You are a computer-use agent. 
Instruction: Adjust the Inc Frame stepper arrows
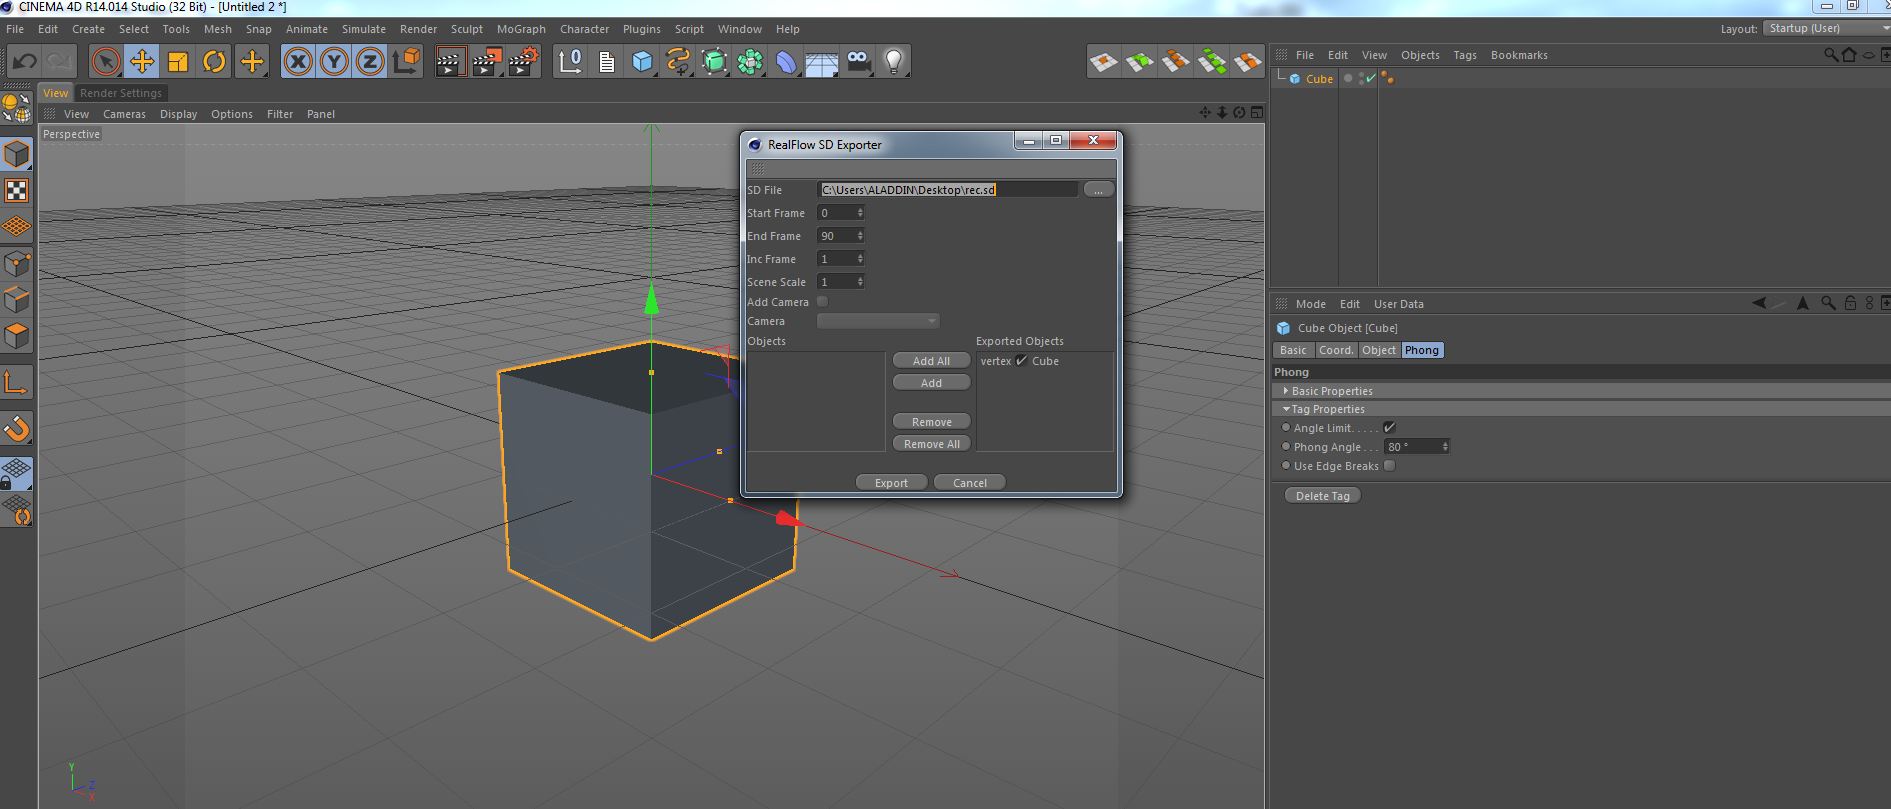tap(860, 259)
